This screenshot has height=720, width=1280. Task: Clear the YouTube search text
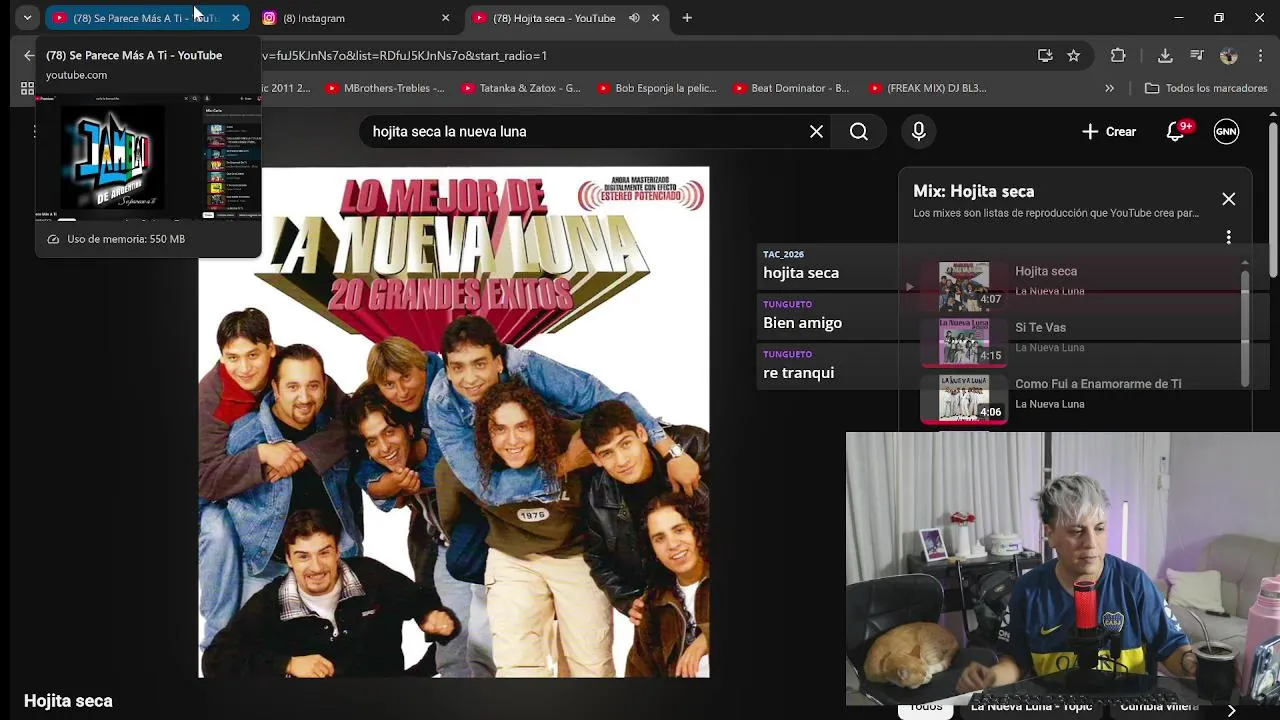pyautogui.click(x=816, y=131)
